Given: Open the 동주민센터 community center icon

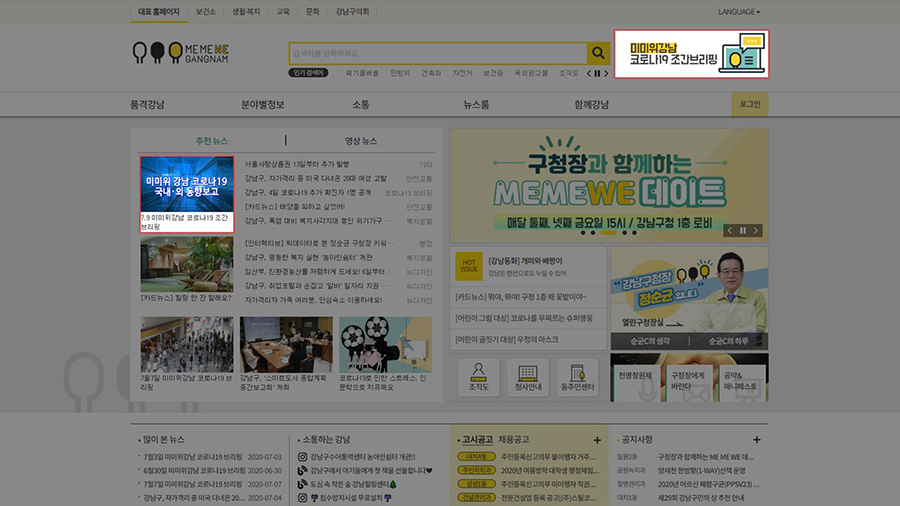Looking at the screenshot, I should coord(578,377).
